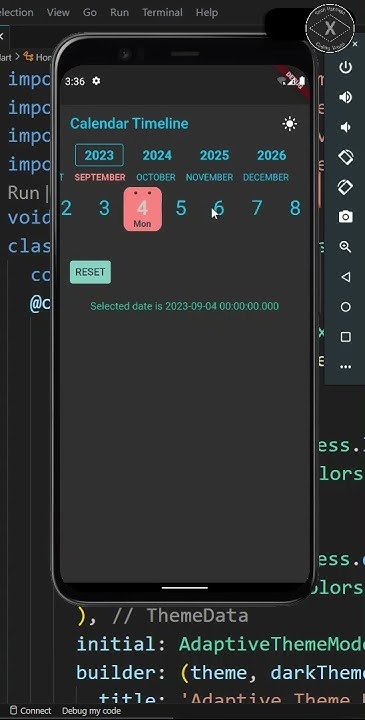Select the year 2024
The width and height of the screenshot is (365, 720).
[157, 155]
